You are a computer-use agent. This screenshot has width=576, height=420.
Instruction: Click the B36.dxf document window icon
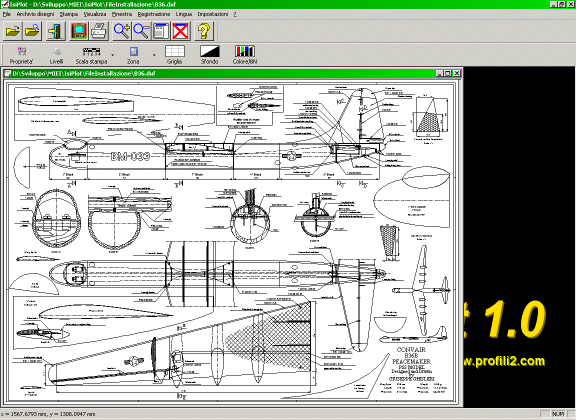click(x=7, y=73)
